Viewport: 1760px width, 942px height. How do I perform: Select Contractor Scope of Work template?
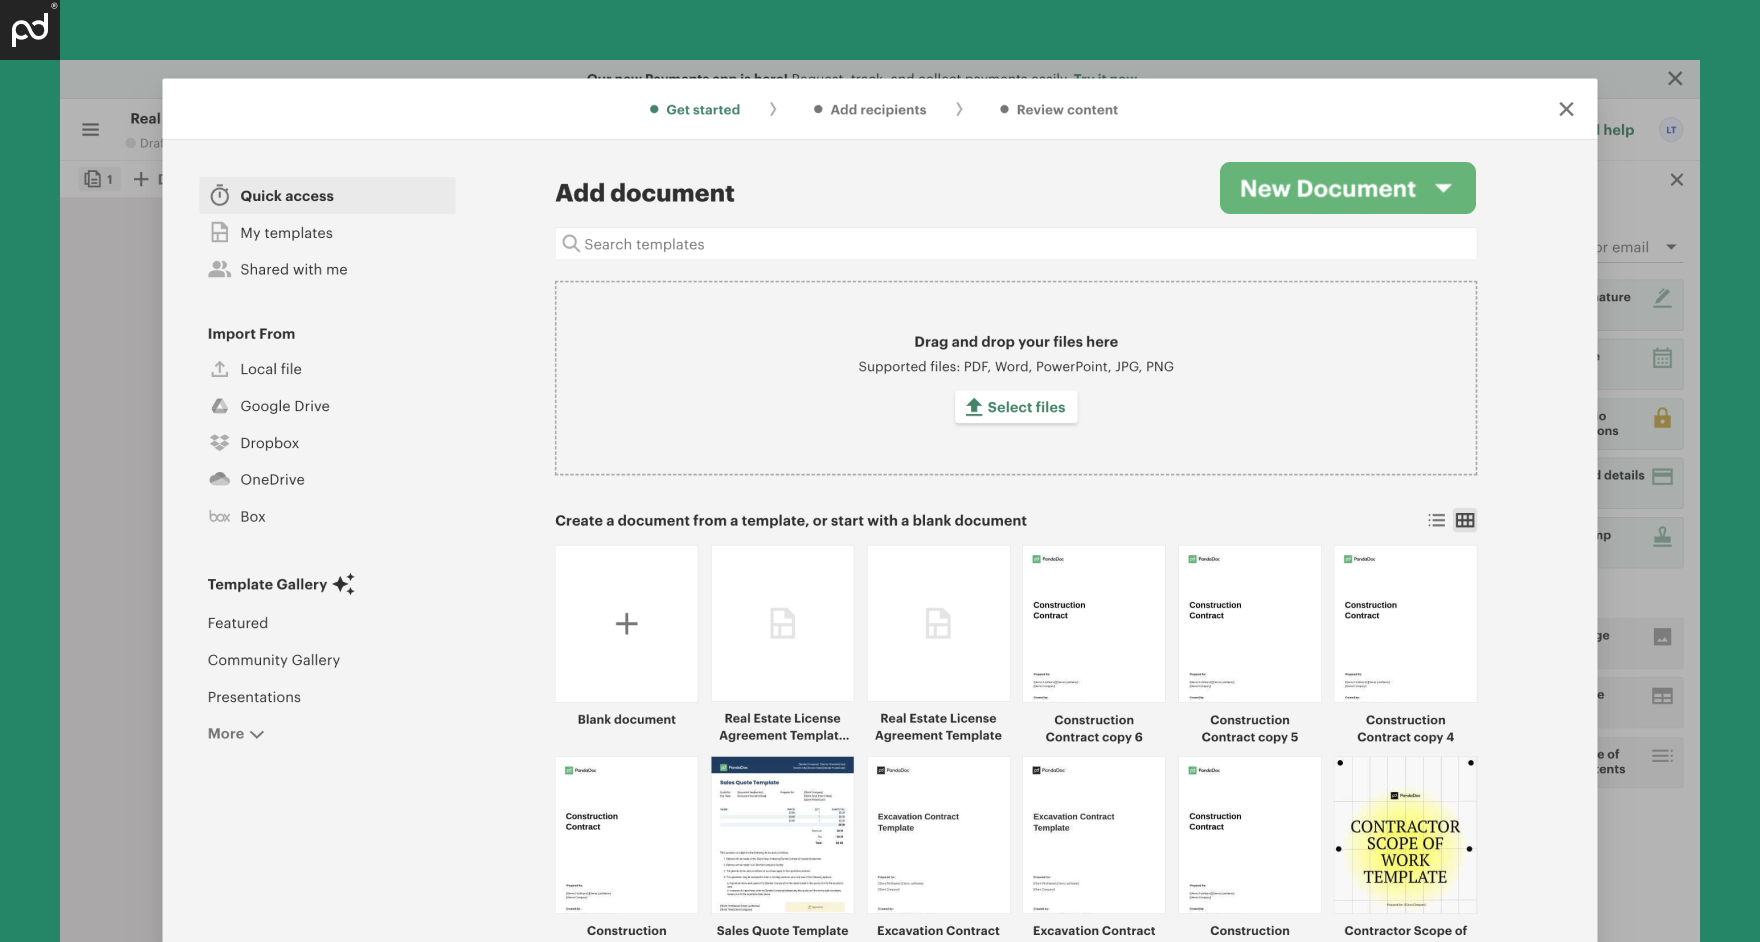1406,835
